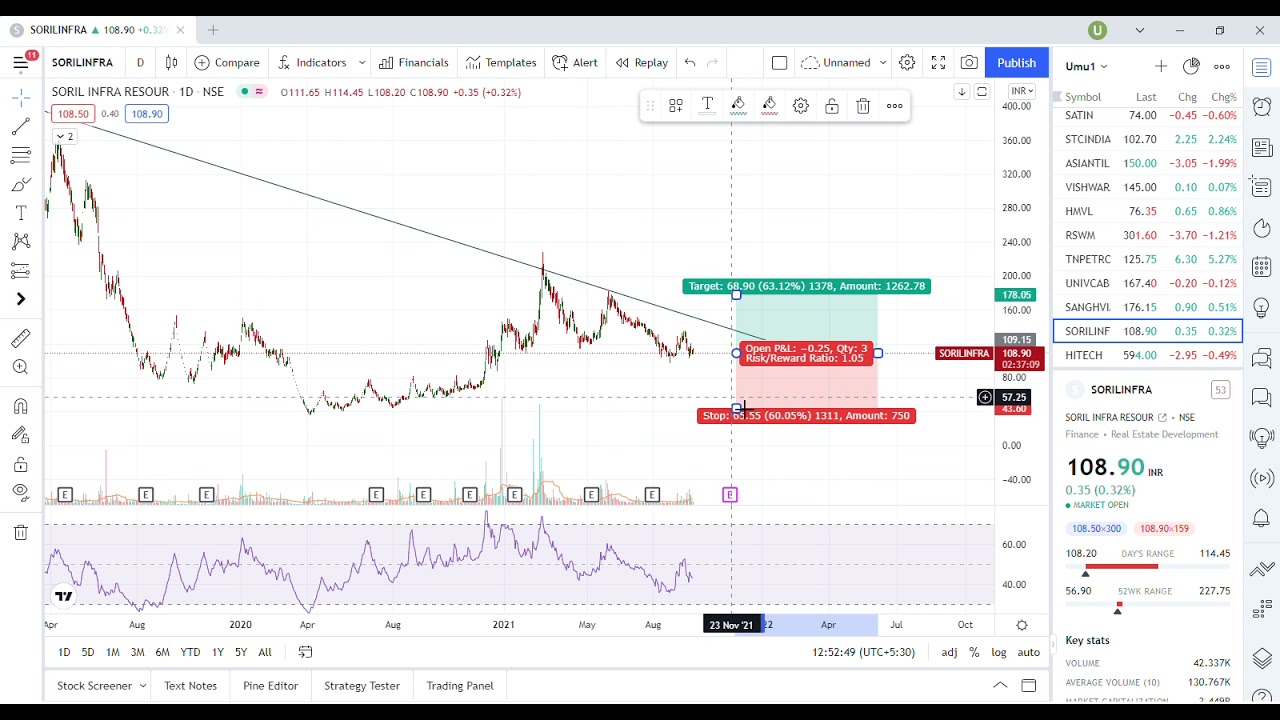This screenshot has height=720, width=1280.
Task: Open the go to date icon
Action: coord(305,652)
